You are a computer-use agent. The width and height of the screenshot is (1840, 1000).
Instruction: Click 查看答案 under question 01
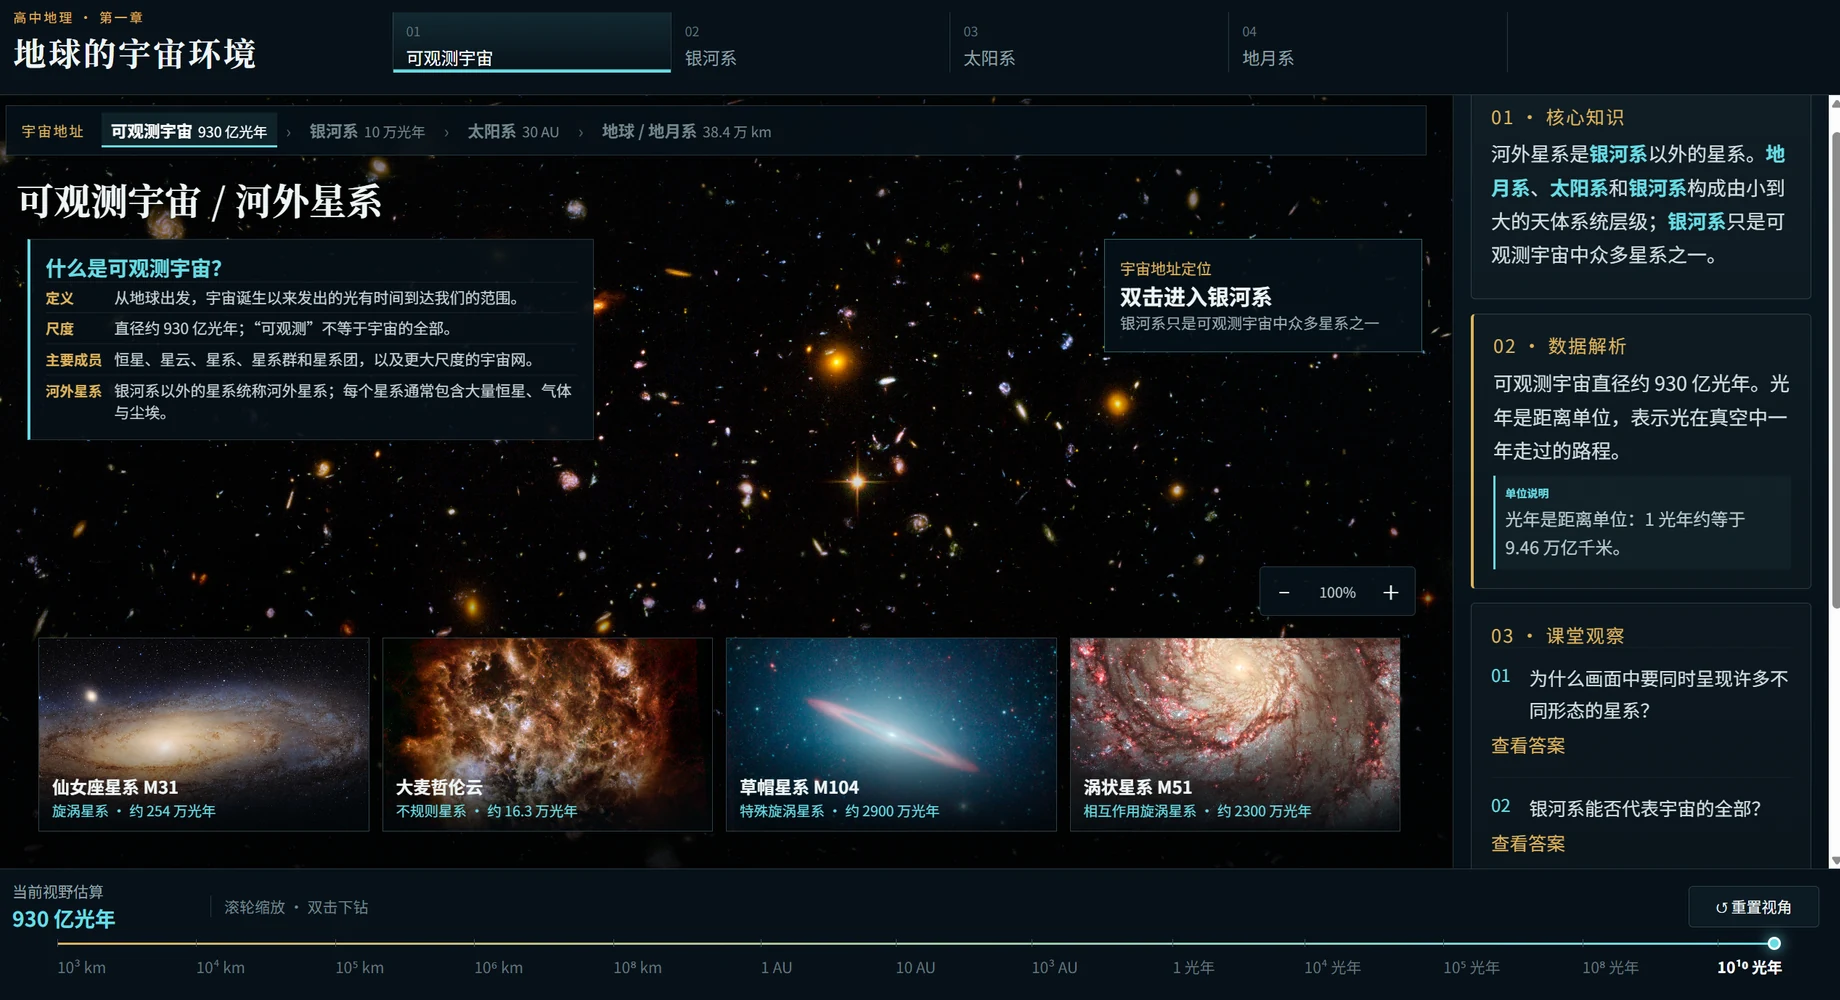coord(1528,746)
